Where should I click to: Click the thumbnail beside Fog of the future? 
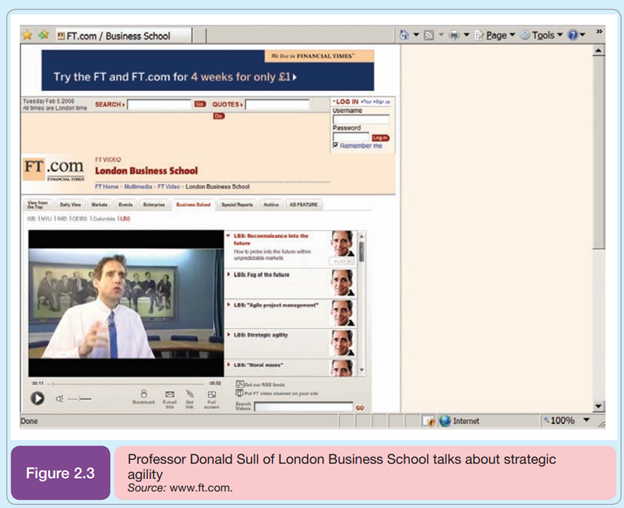[x=342, y=283]
